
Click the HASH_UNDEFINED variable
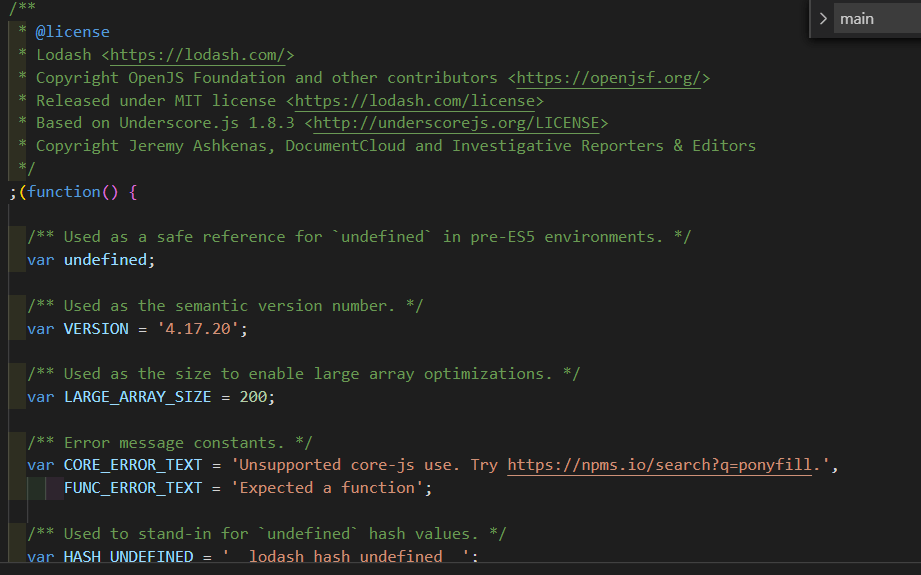129,556
